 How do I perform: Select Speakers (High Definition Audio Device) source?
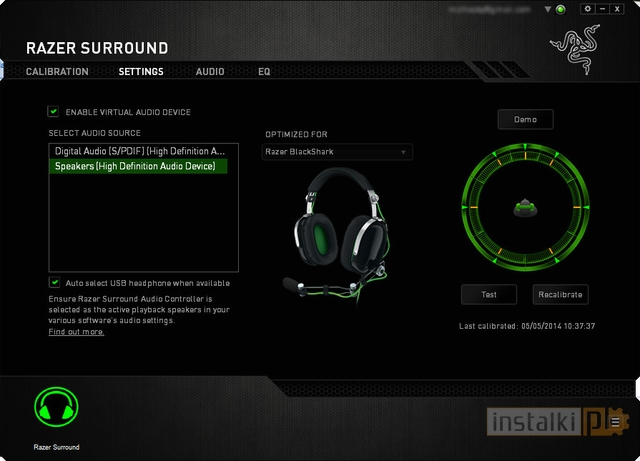(138, 166)
